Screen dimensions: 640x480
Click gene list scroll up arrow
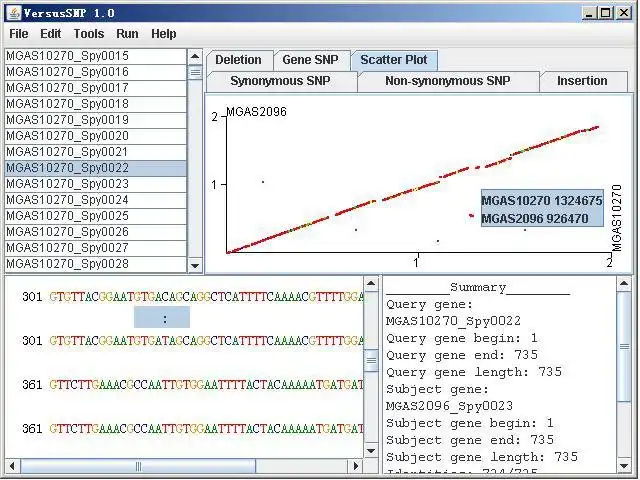tap(195, 56)
